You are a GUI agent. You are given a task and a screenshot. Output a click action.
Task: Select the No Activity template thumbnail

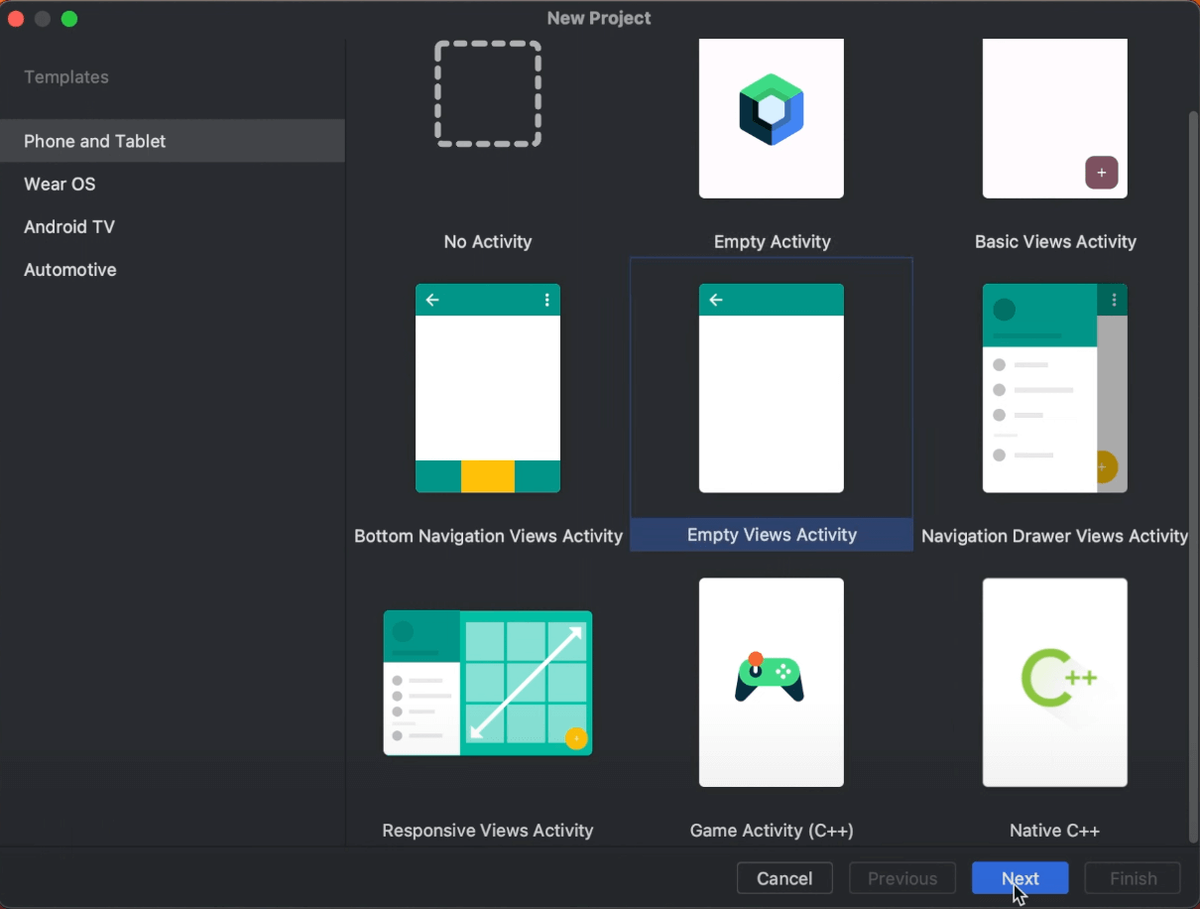(x=488, y=95)
